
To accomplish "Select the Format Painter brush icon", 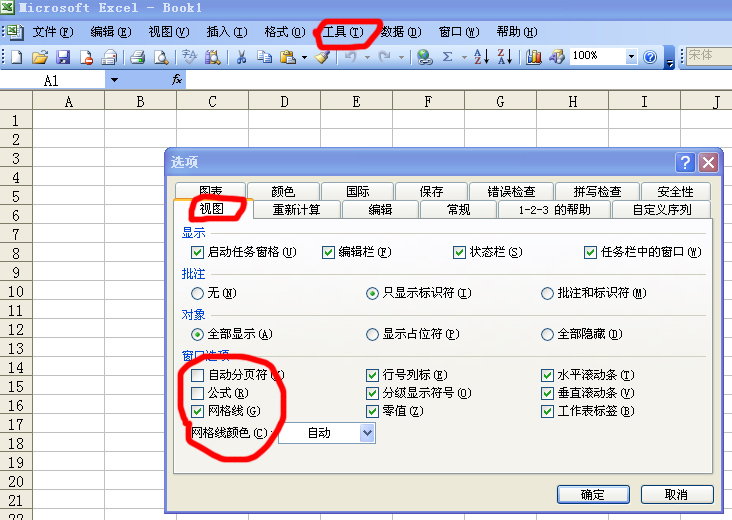I will click(x=323, y=57).
